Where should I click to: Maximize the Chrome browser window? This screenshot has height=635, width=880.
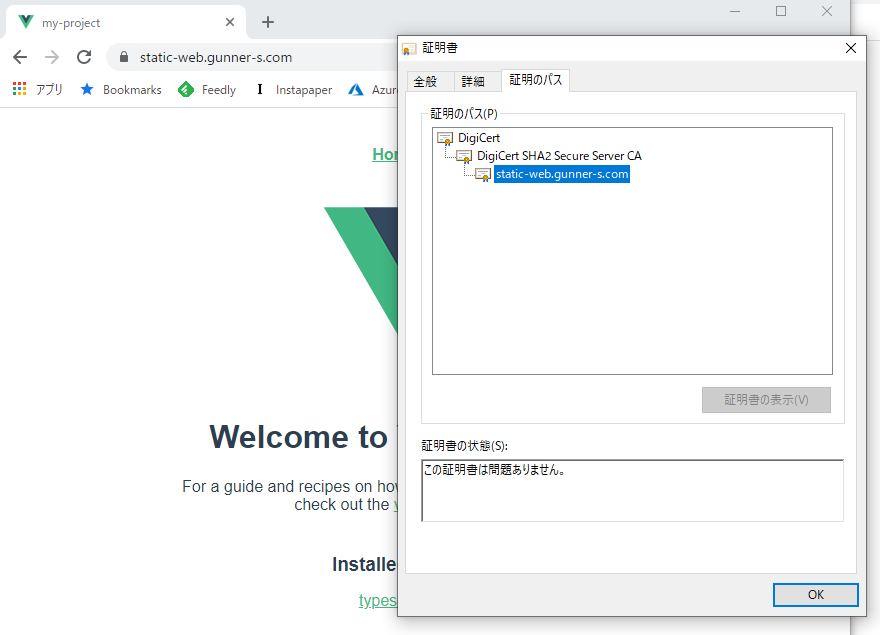[781, 11]
